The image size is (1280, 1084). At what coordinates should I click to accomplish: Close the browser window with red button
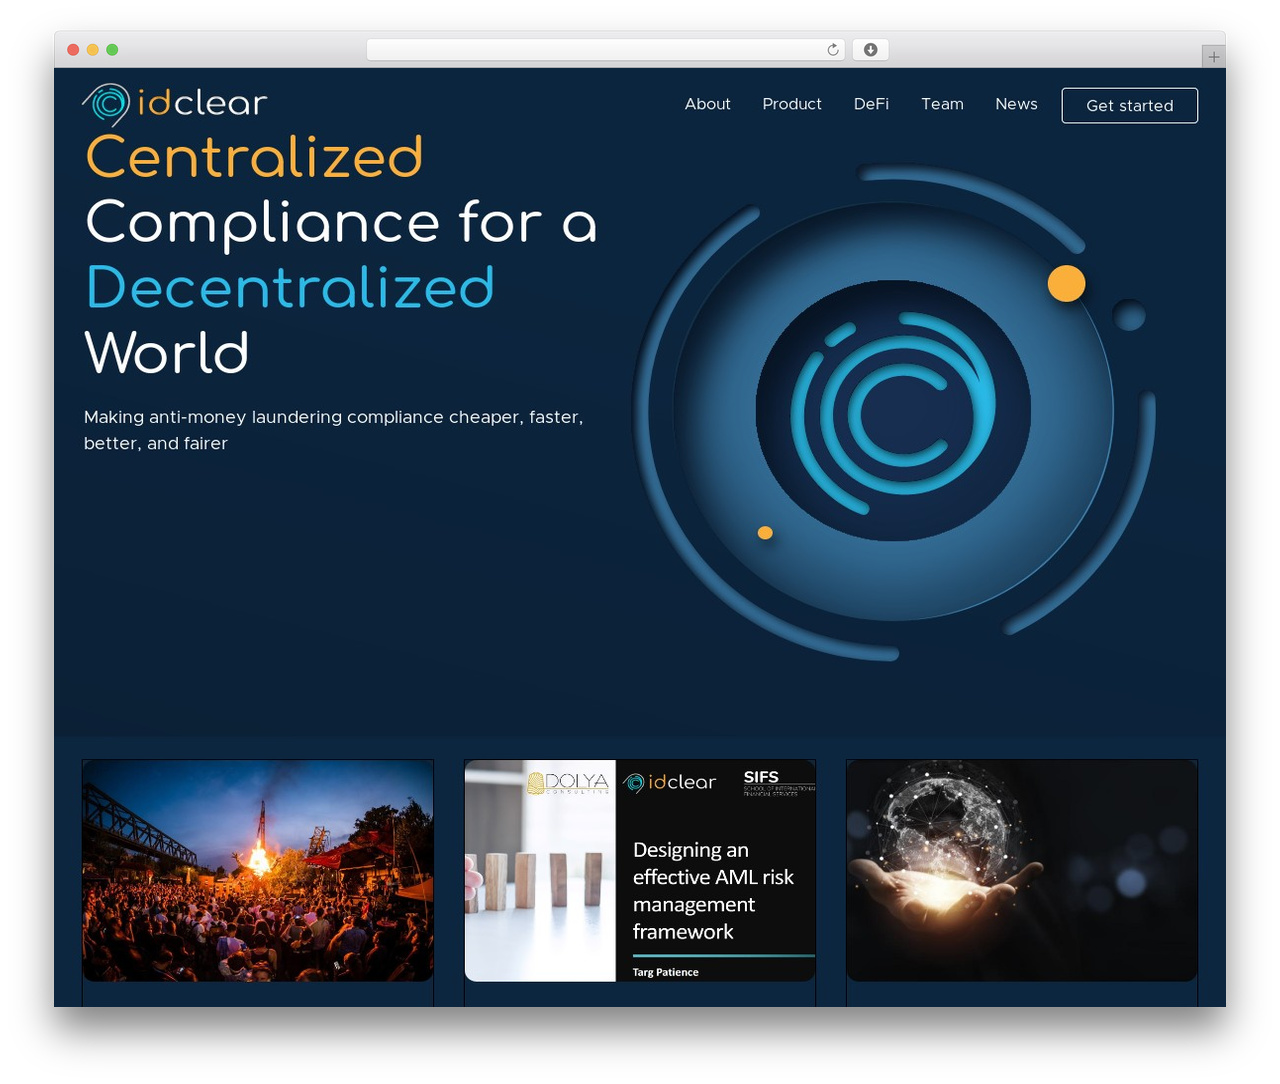(x=73, y=50)
